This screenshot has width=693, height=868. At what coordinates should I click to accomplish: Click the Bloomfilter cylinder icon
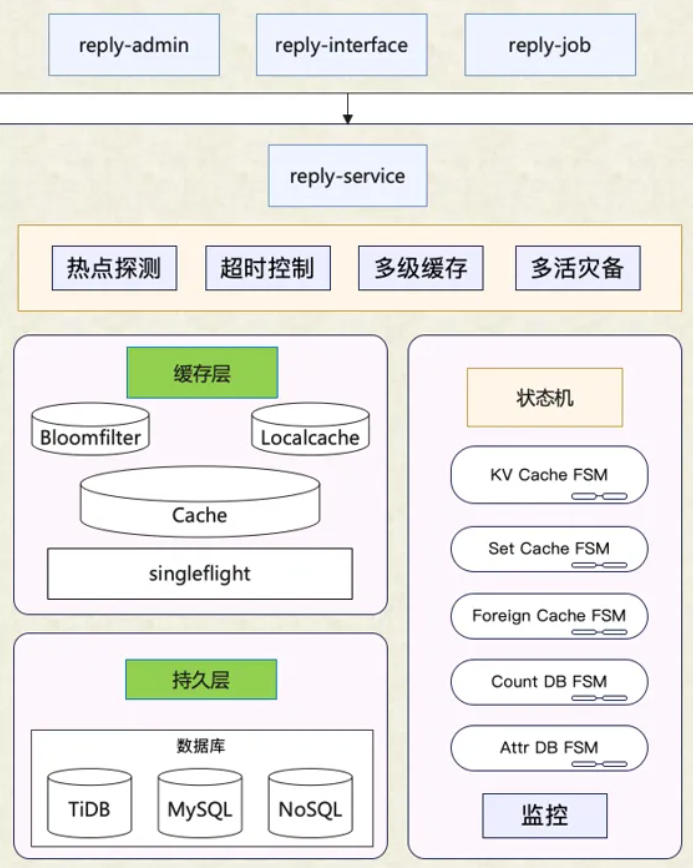tap(90, 428)
